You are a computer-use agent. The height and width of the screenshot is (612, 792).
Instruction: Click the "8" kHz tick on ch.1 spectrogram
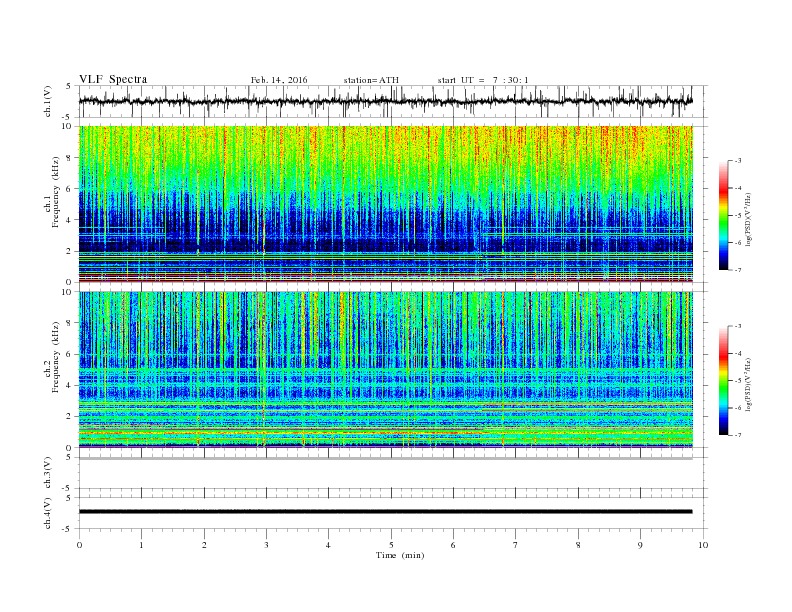(x=70, y=158)
